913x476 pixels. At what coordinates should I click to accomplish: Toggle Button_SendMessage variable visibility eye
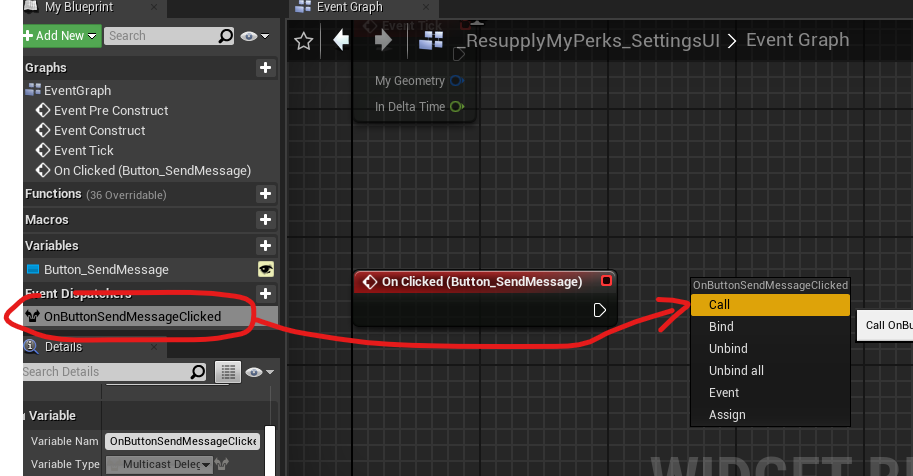coord(266,269)
